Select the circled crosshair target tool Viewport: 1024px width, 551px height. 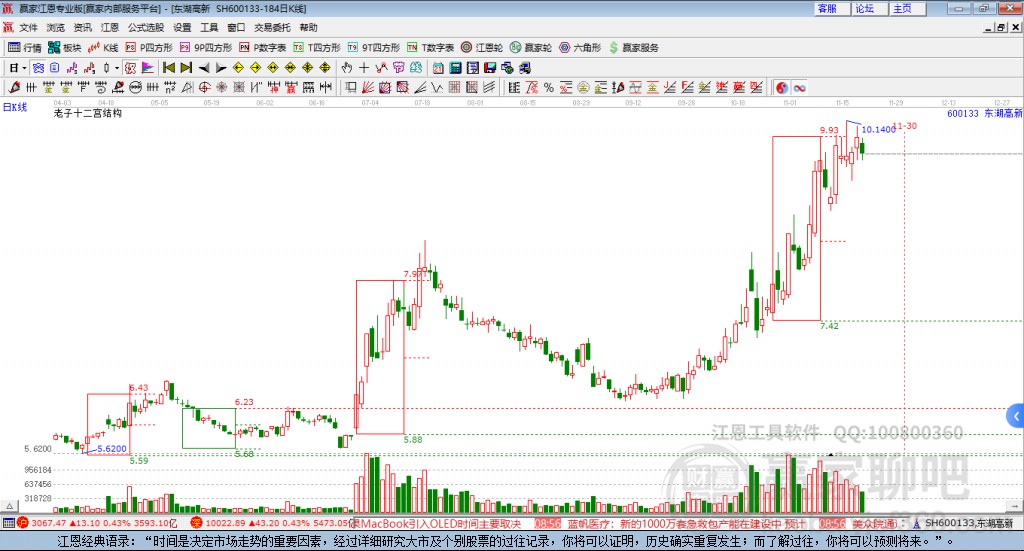pyautogui.click(x=204, y=87)
